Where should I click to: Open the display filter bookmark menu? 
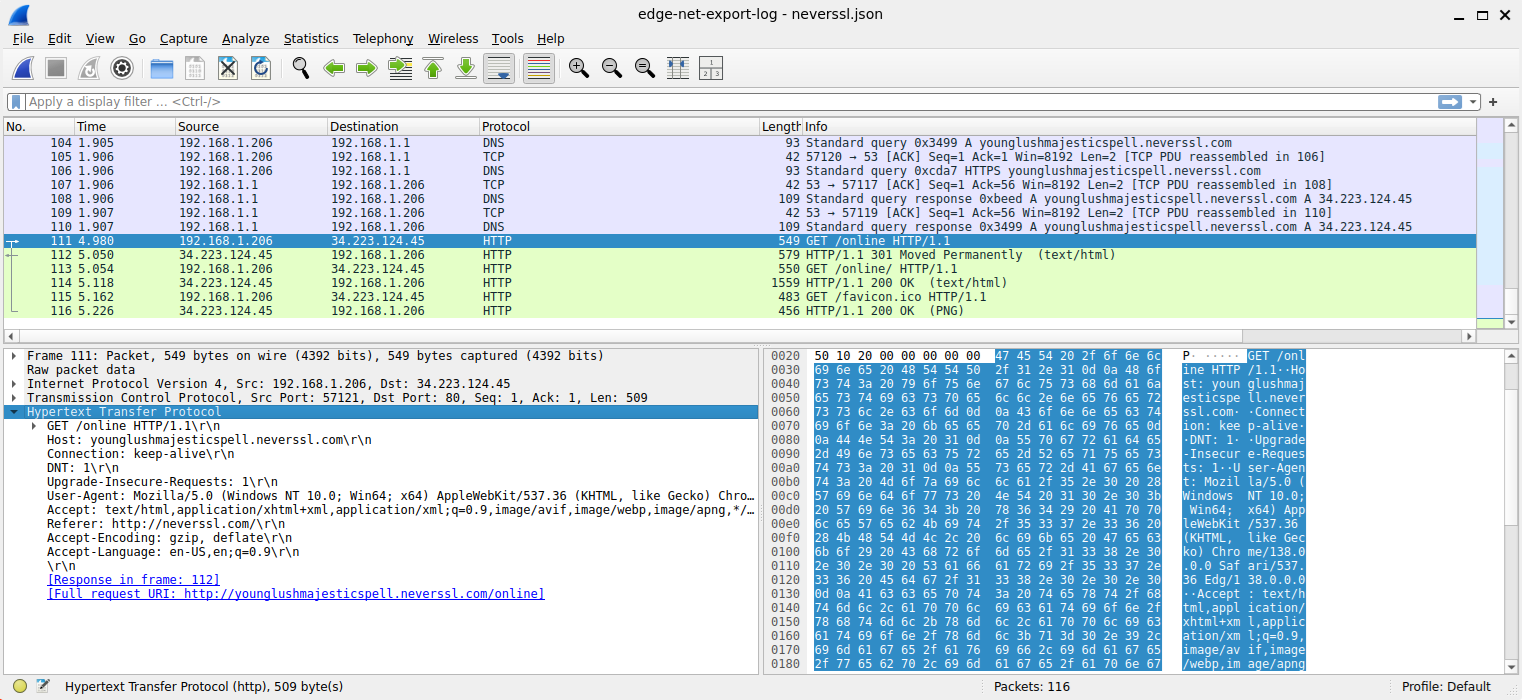pos(16,102)
